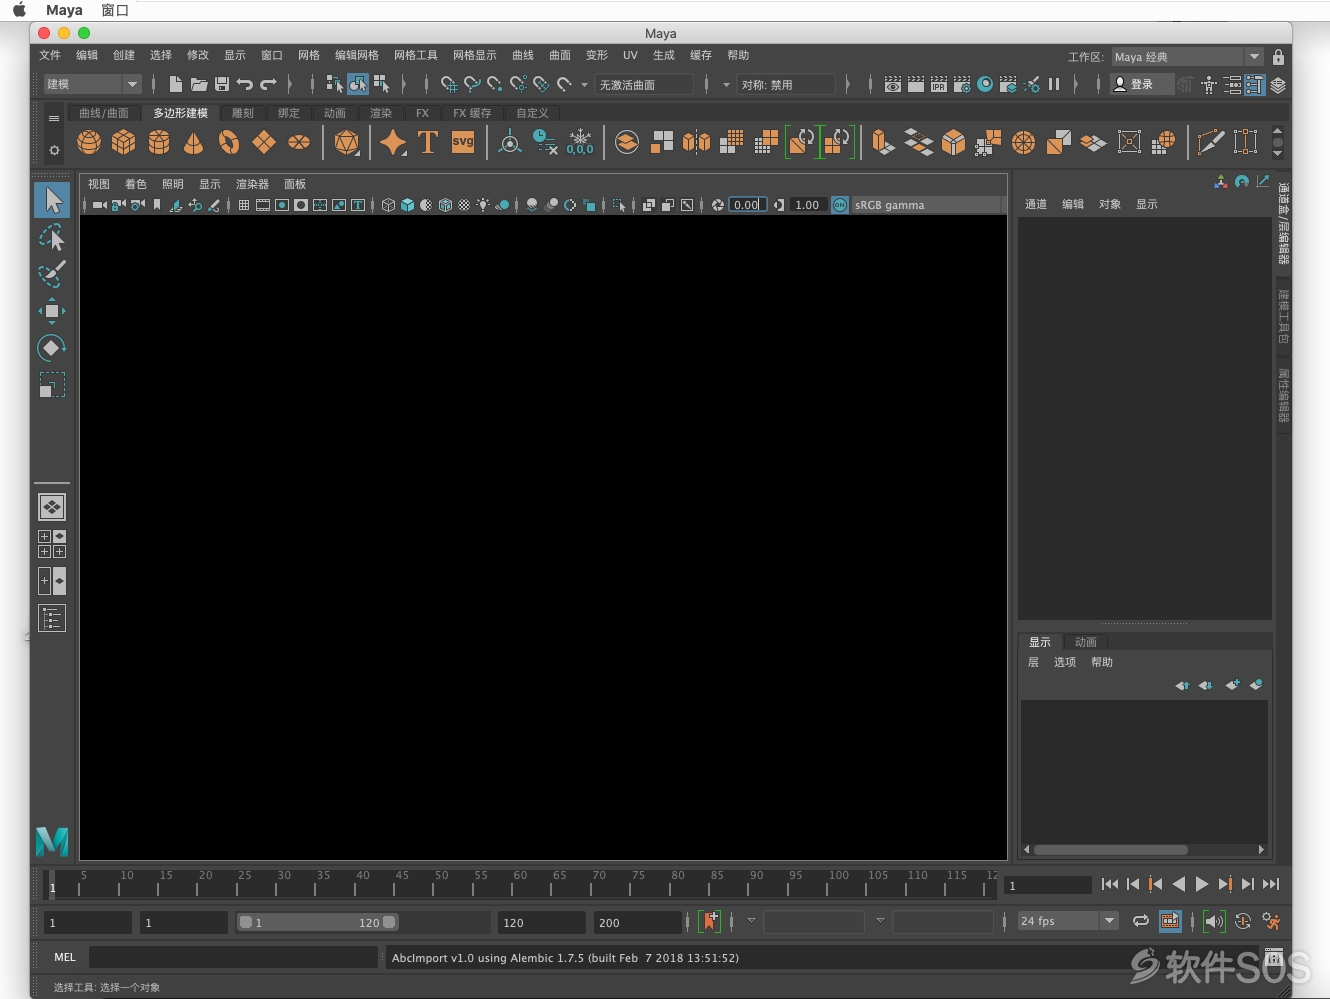Image resolution: width=1330 pixels, height=999 pixels.
Task: Open the character set dropdown arrow
Action: (x=751, y=920)
